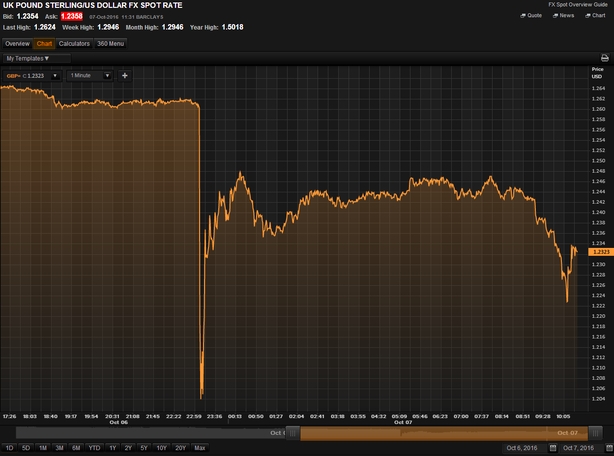Click the Month High value 1.2946
Image resolution: width=614 pixels, height=456 pixels.
tap(172, 27)
